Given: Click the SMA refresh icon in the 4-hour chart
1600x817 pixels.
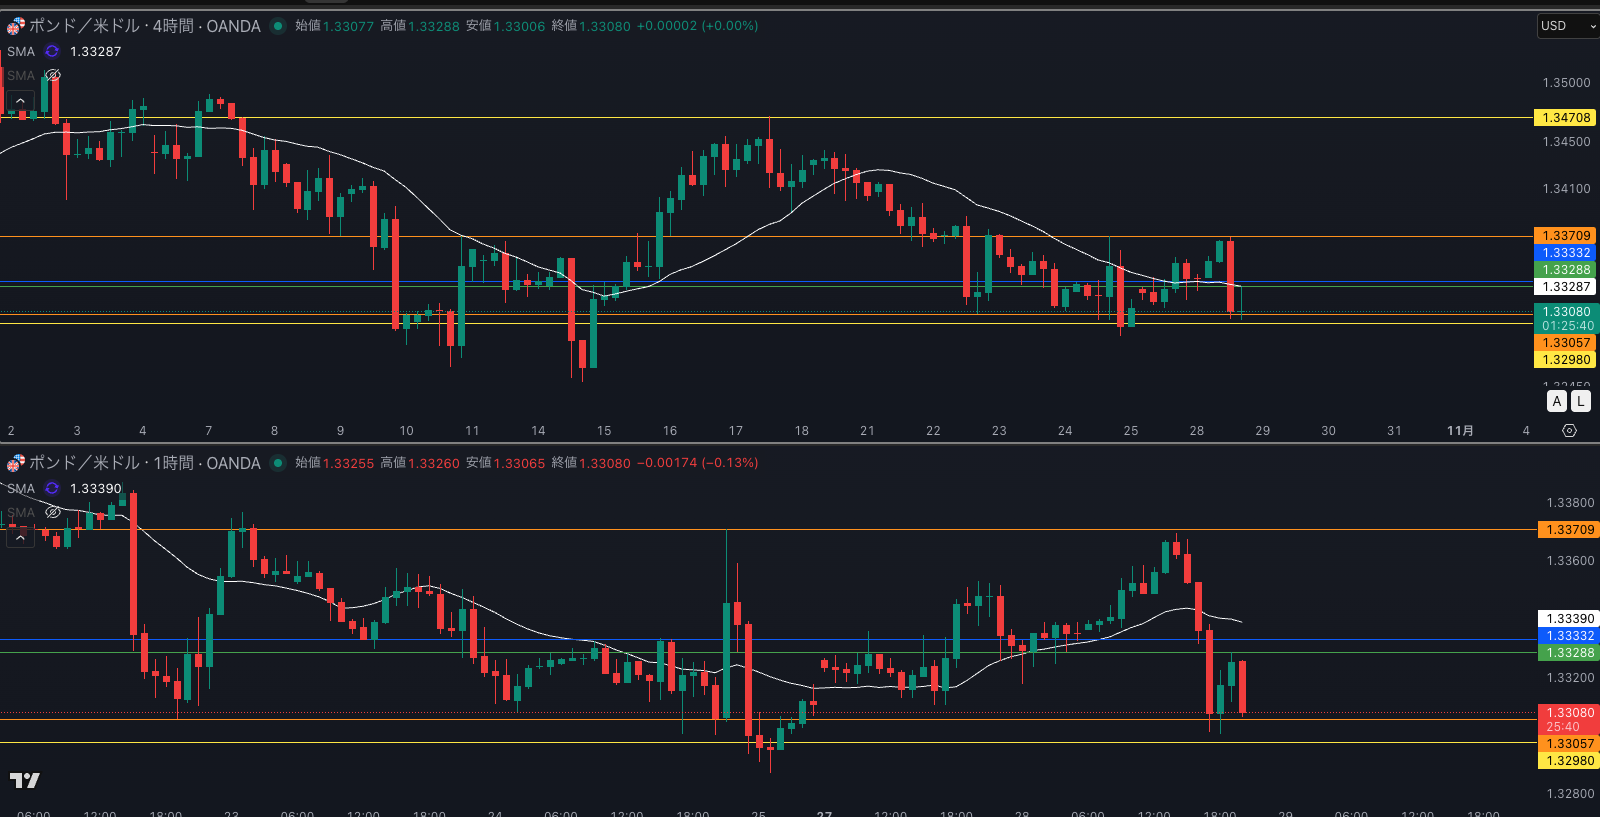Looking at the screenshot, I should coord(52,51).
